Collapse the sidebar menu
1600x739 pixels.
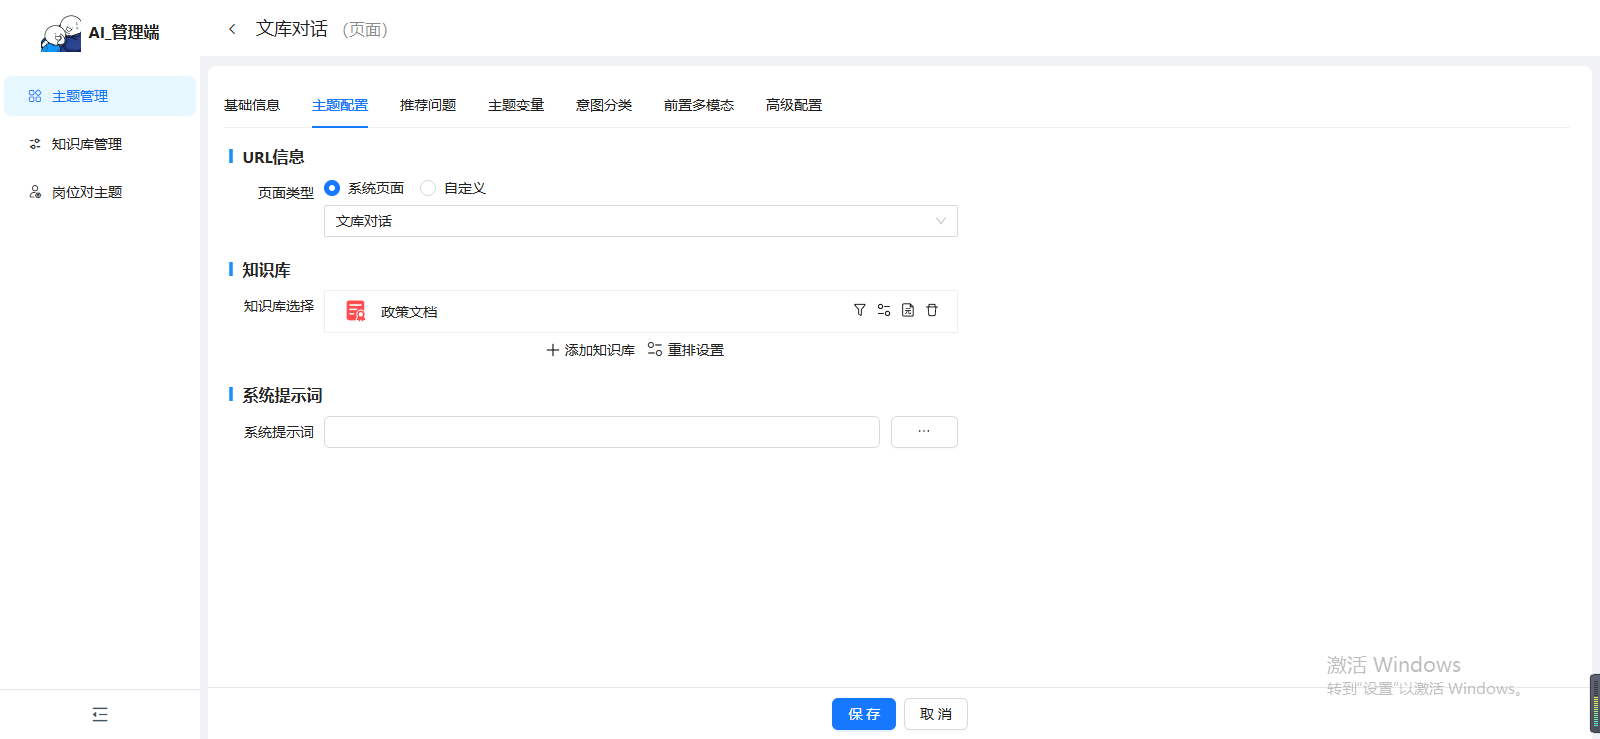(x=100, y=714)
